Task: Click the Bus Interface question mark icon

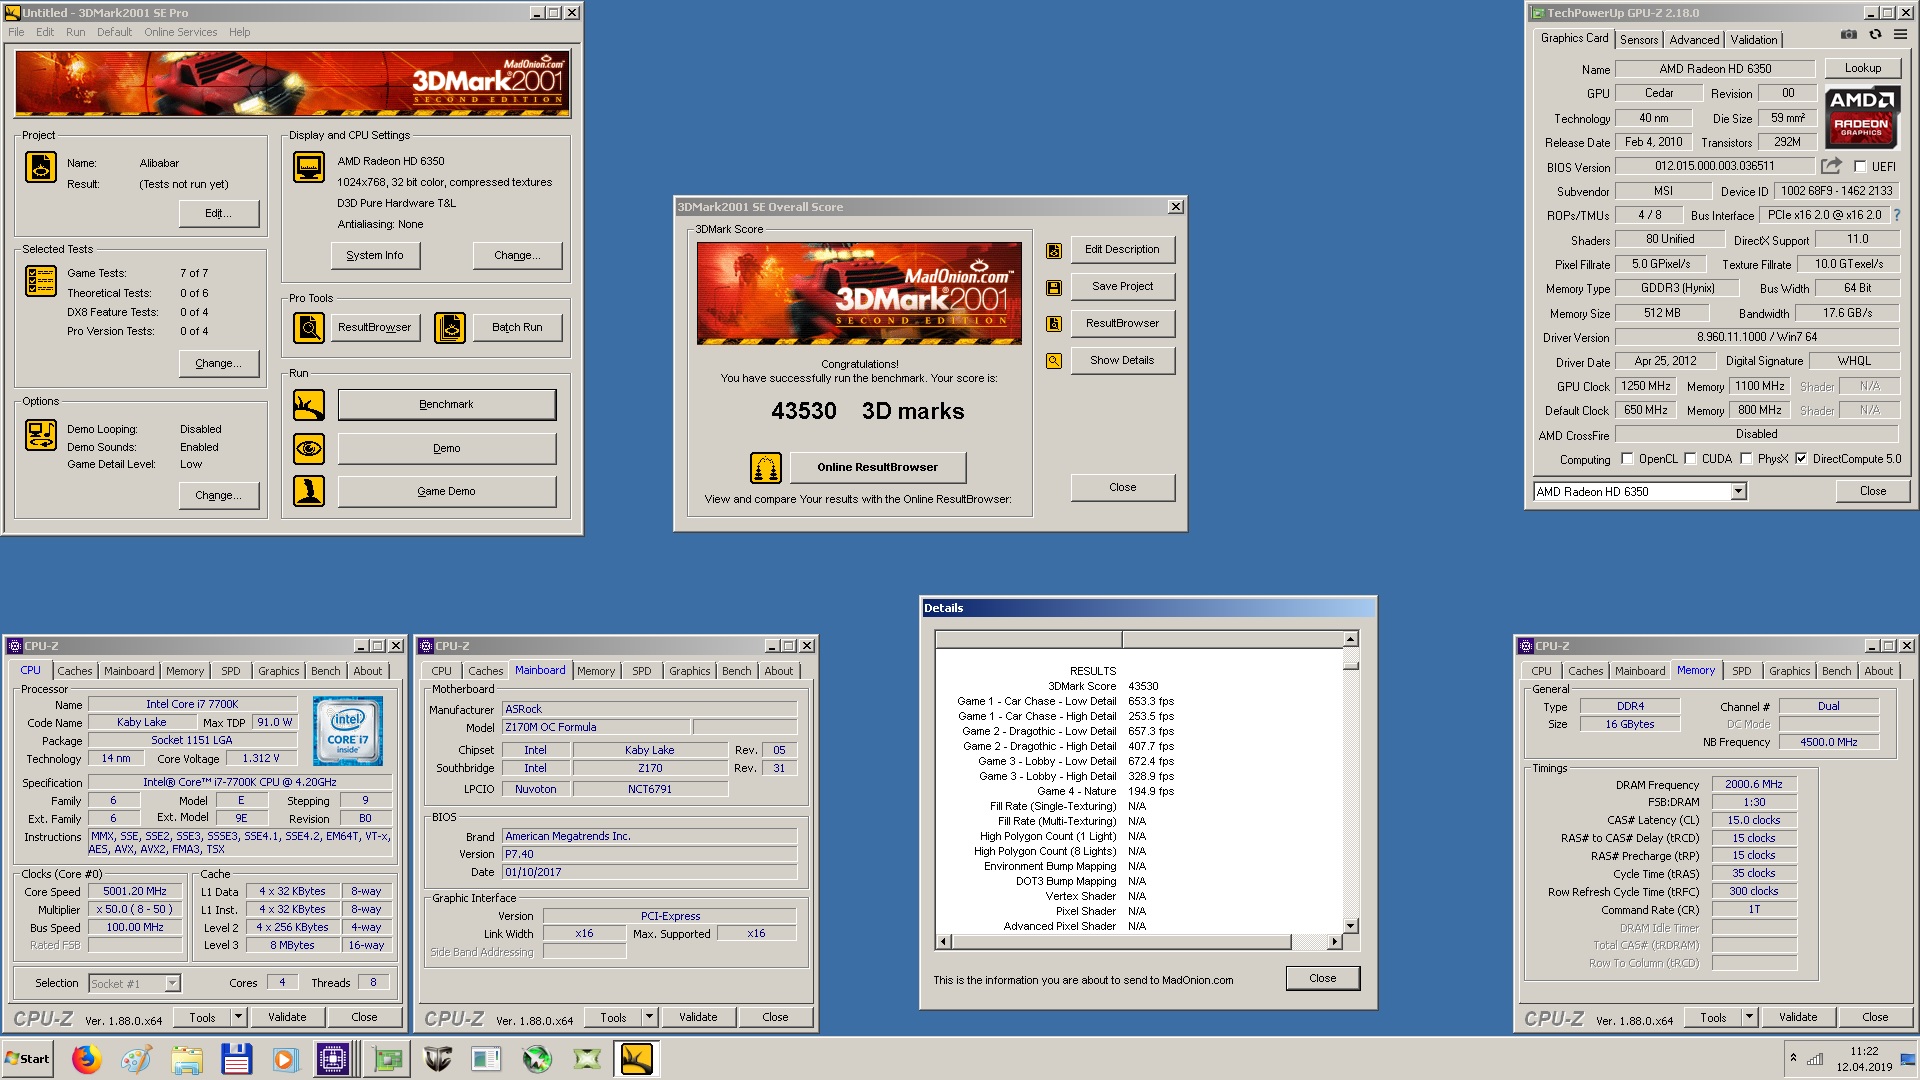Action: (1896, 215)
